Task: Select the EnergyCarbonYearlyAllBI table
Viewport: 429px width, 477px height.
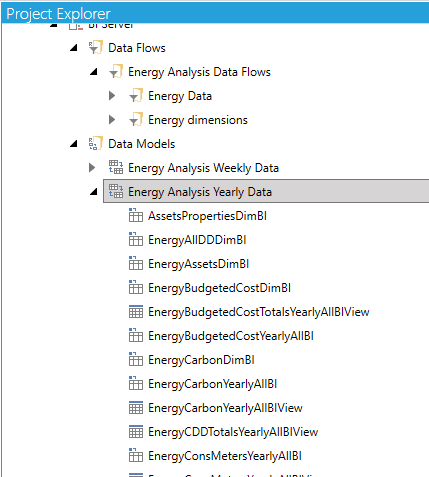Action: pyautogui.click(x=213, y=384)
